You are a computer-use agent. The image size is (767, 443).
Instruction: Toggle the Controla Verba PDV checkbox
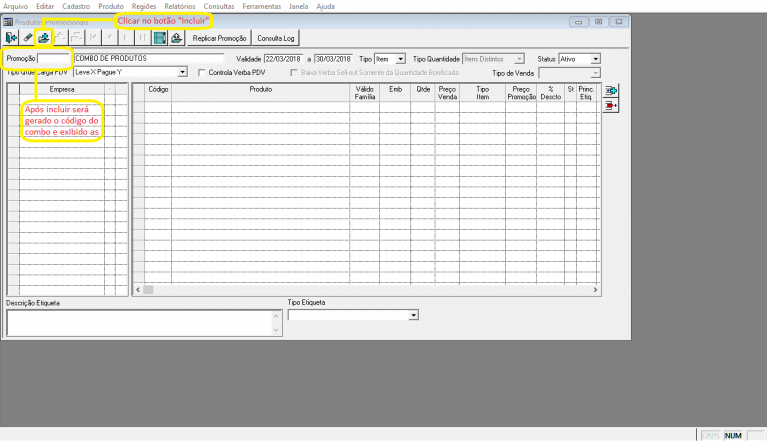click(202, 72)
